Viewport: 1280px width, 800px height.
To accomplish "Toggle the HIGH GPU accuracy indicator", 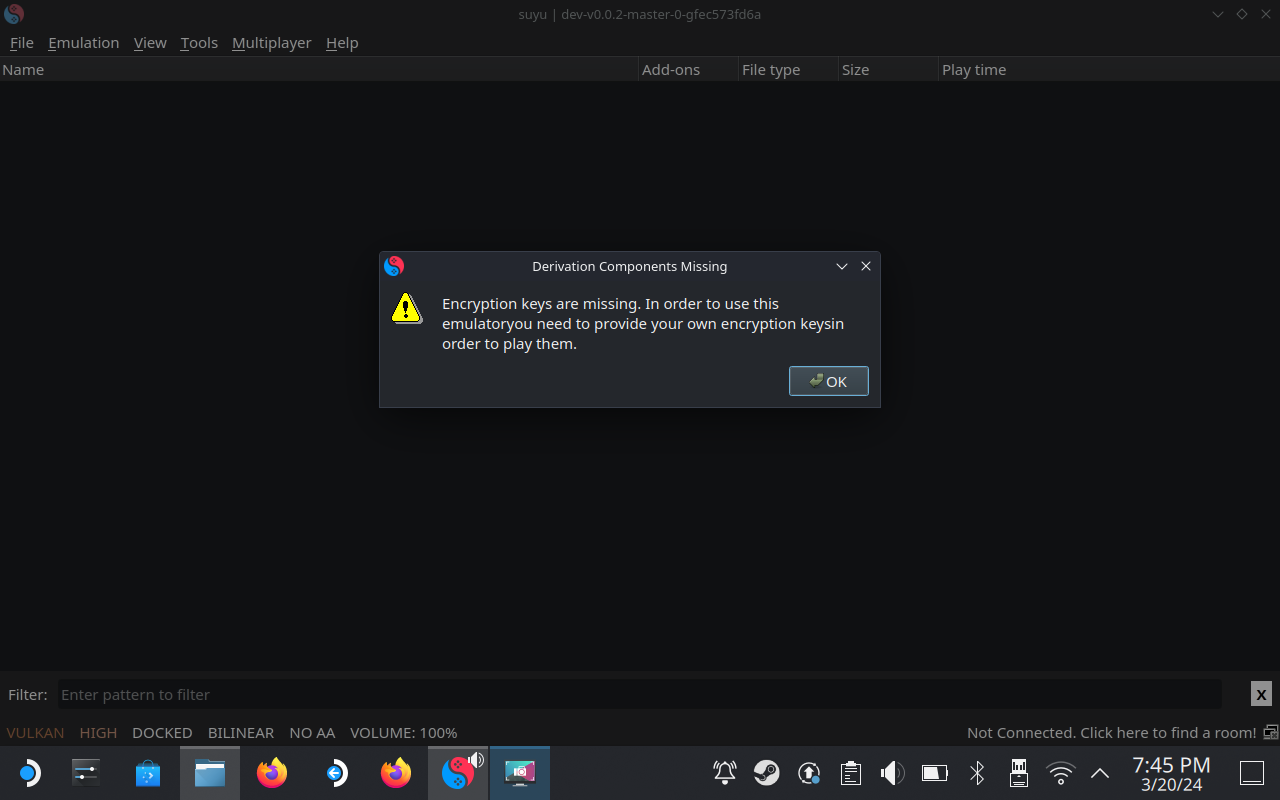I will pyautogui.click(x=98, y=733).
